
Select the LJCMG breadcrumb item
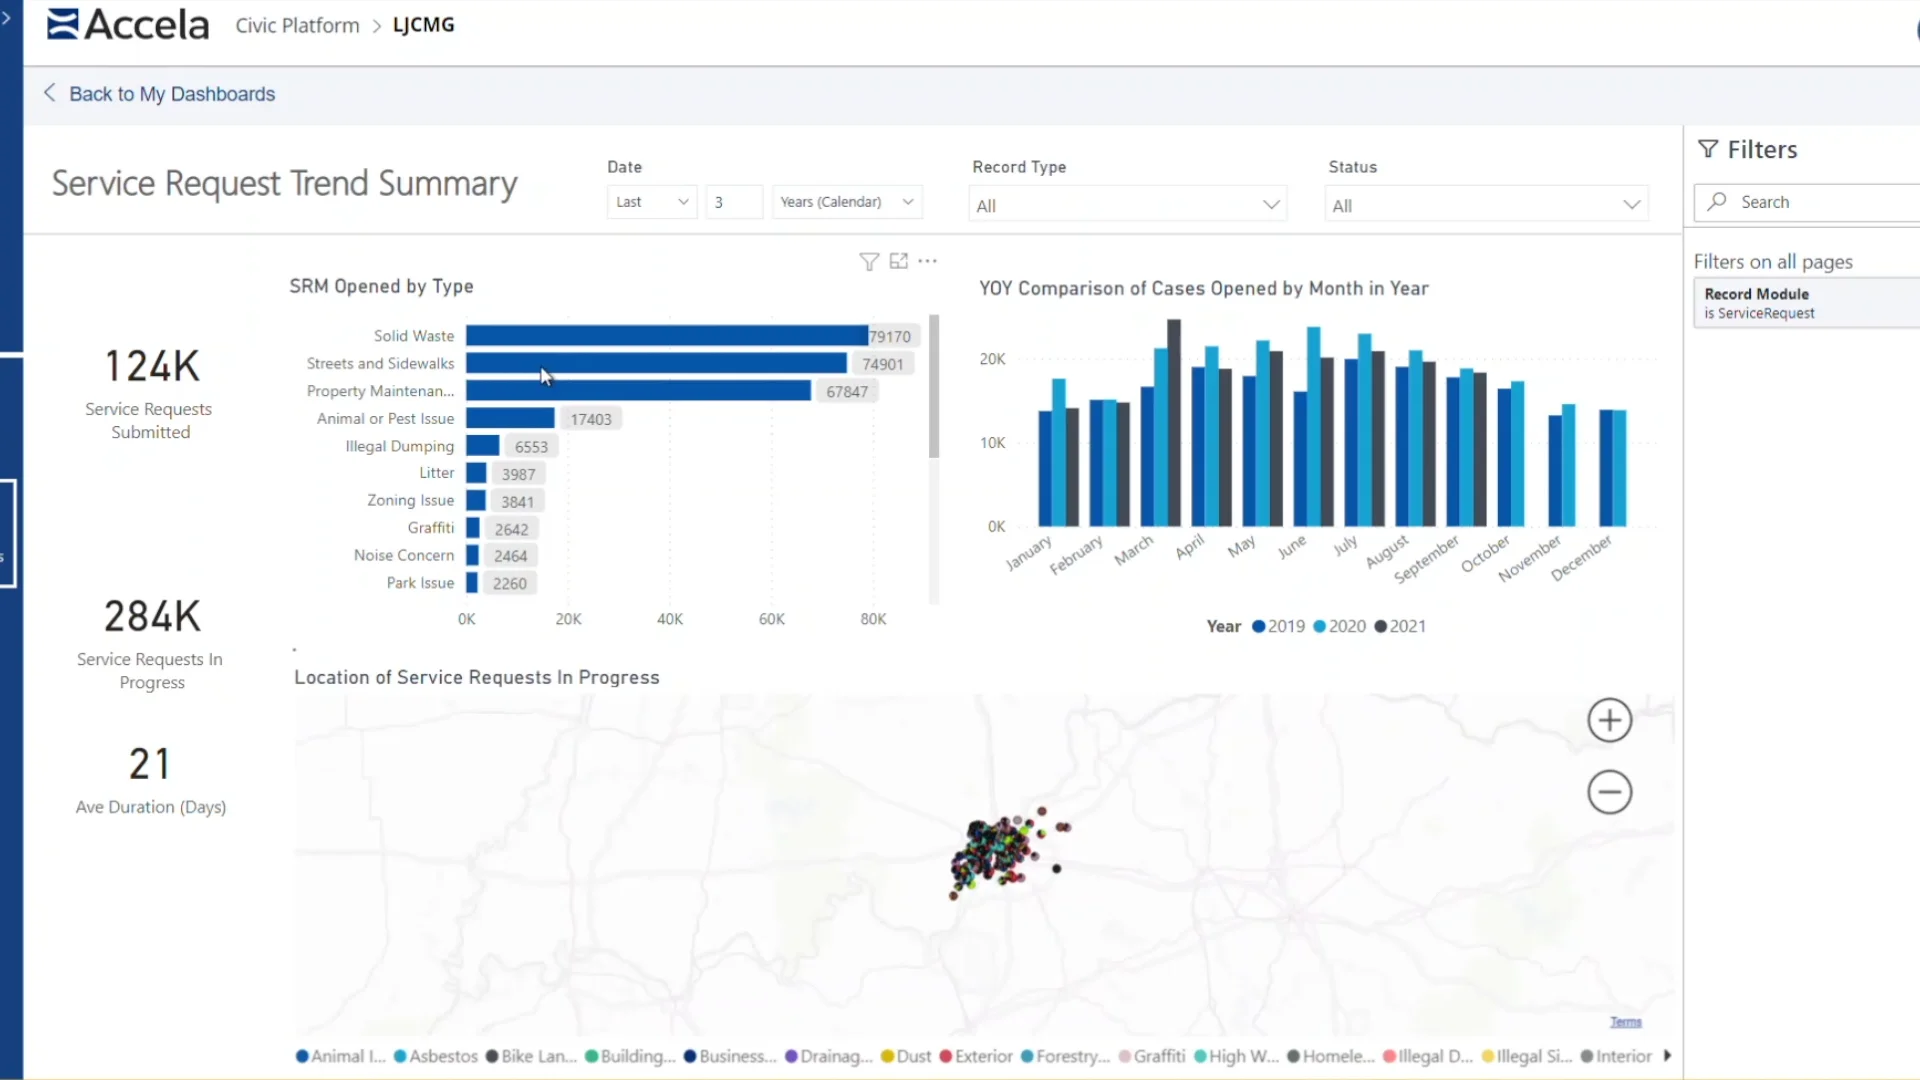(423, 25)
